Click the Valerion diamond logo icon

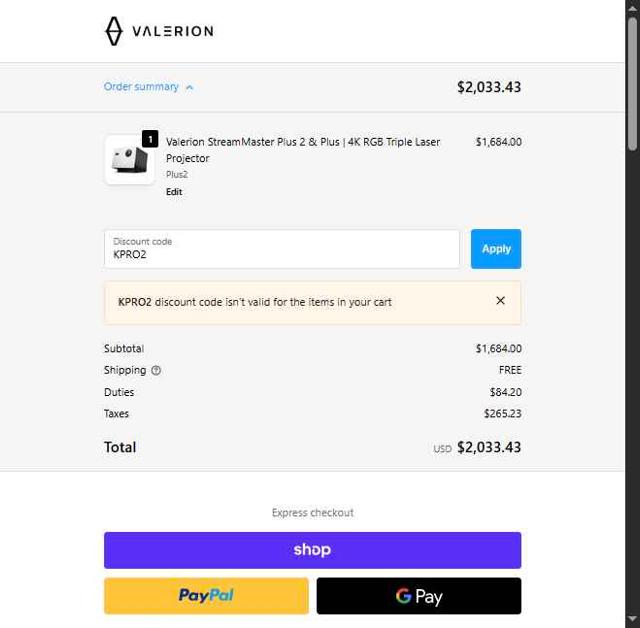(x=114, y=31)
